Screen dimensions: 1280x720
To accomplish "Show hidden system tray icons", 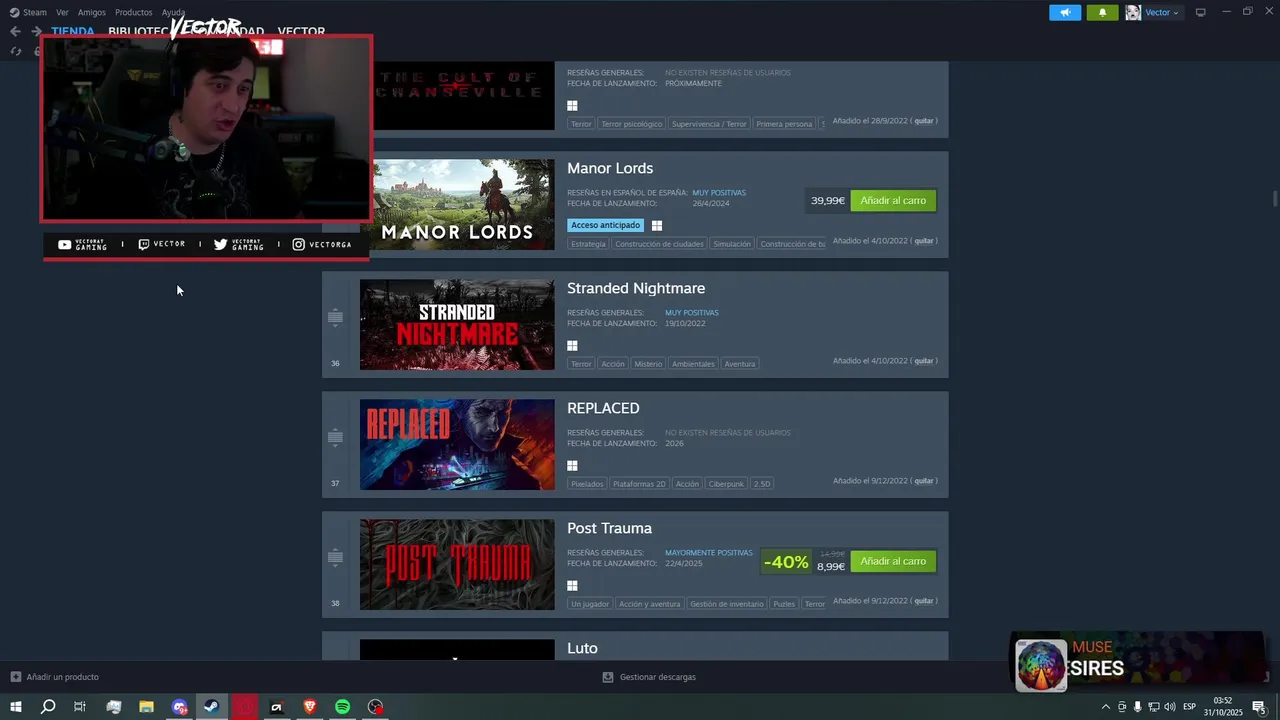I will coord(1105,707).
